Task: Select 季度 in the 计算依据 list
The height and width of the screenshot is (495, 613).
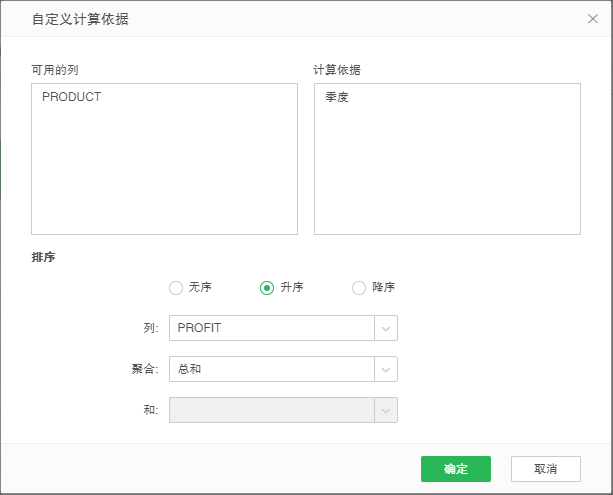Action: [x=337, y=98]
